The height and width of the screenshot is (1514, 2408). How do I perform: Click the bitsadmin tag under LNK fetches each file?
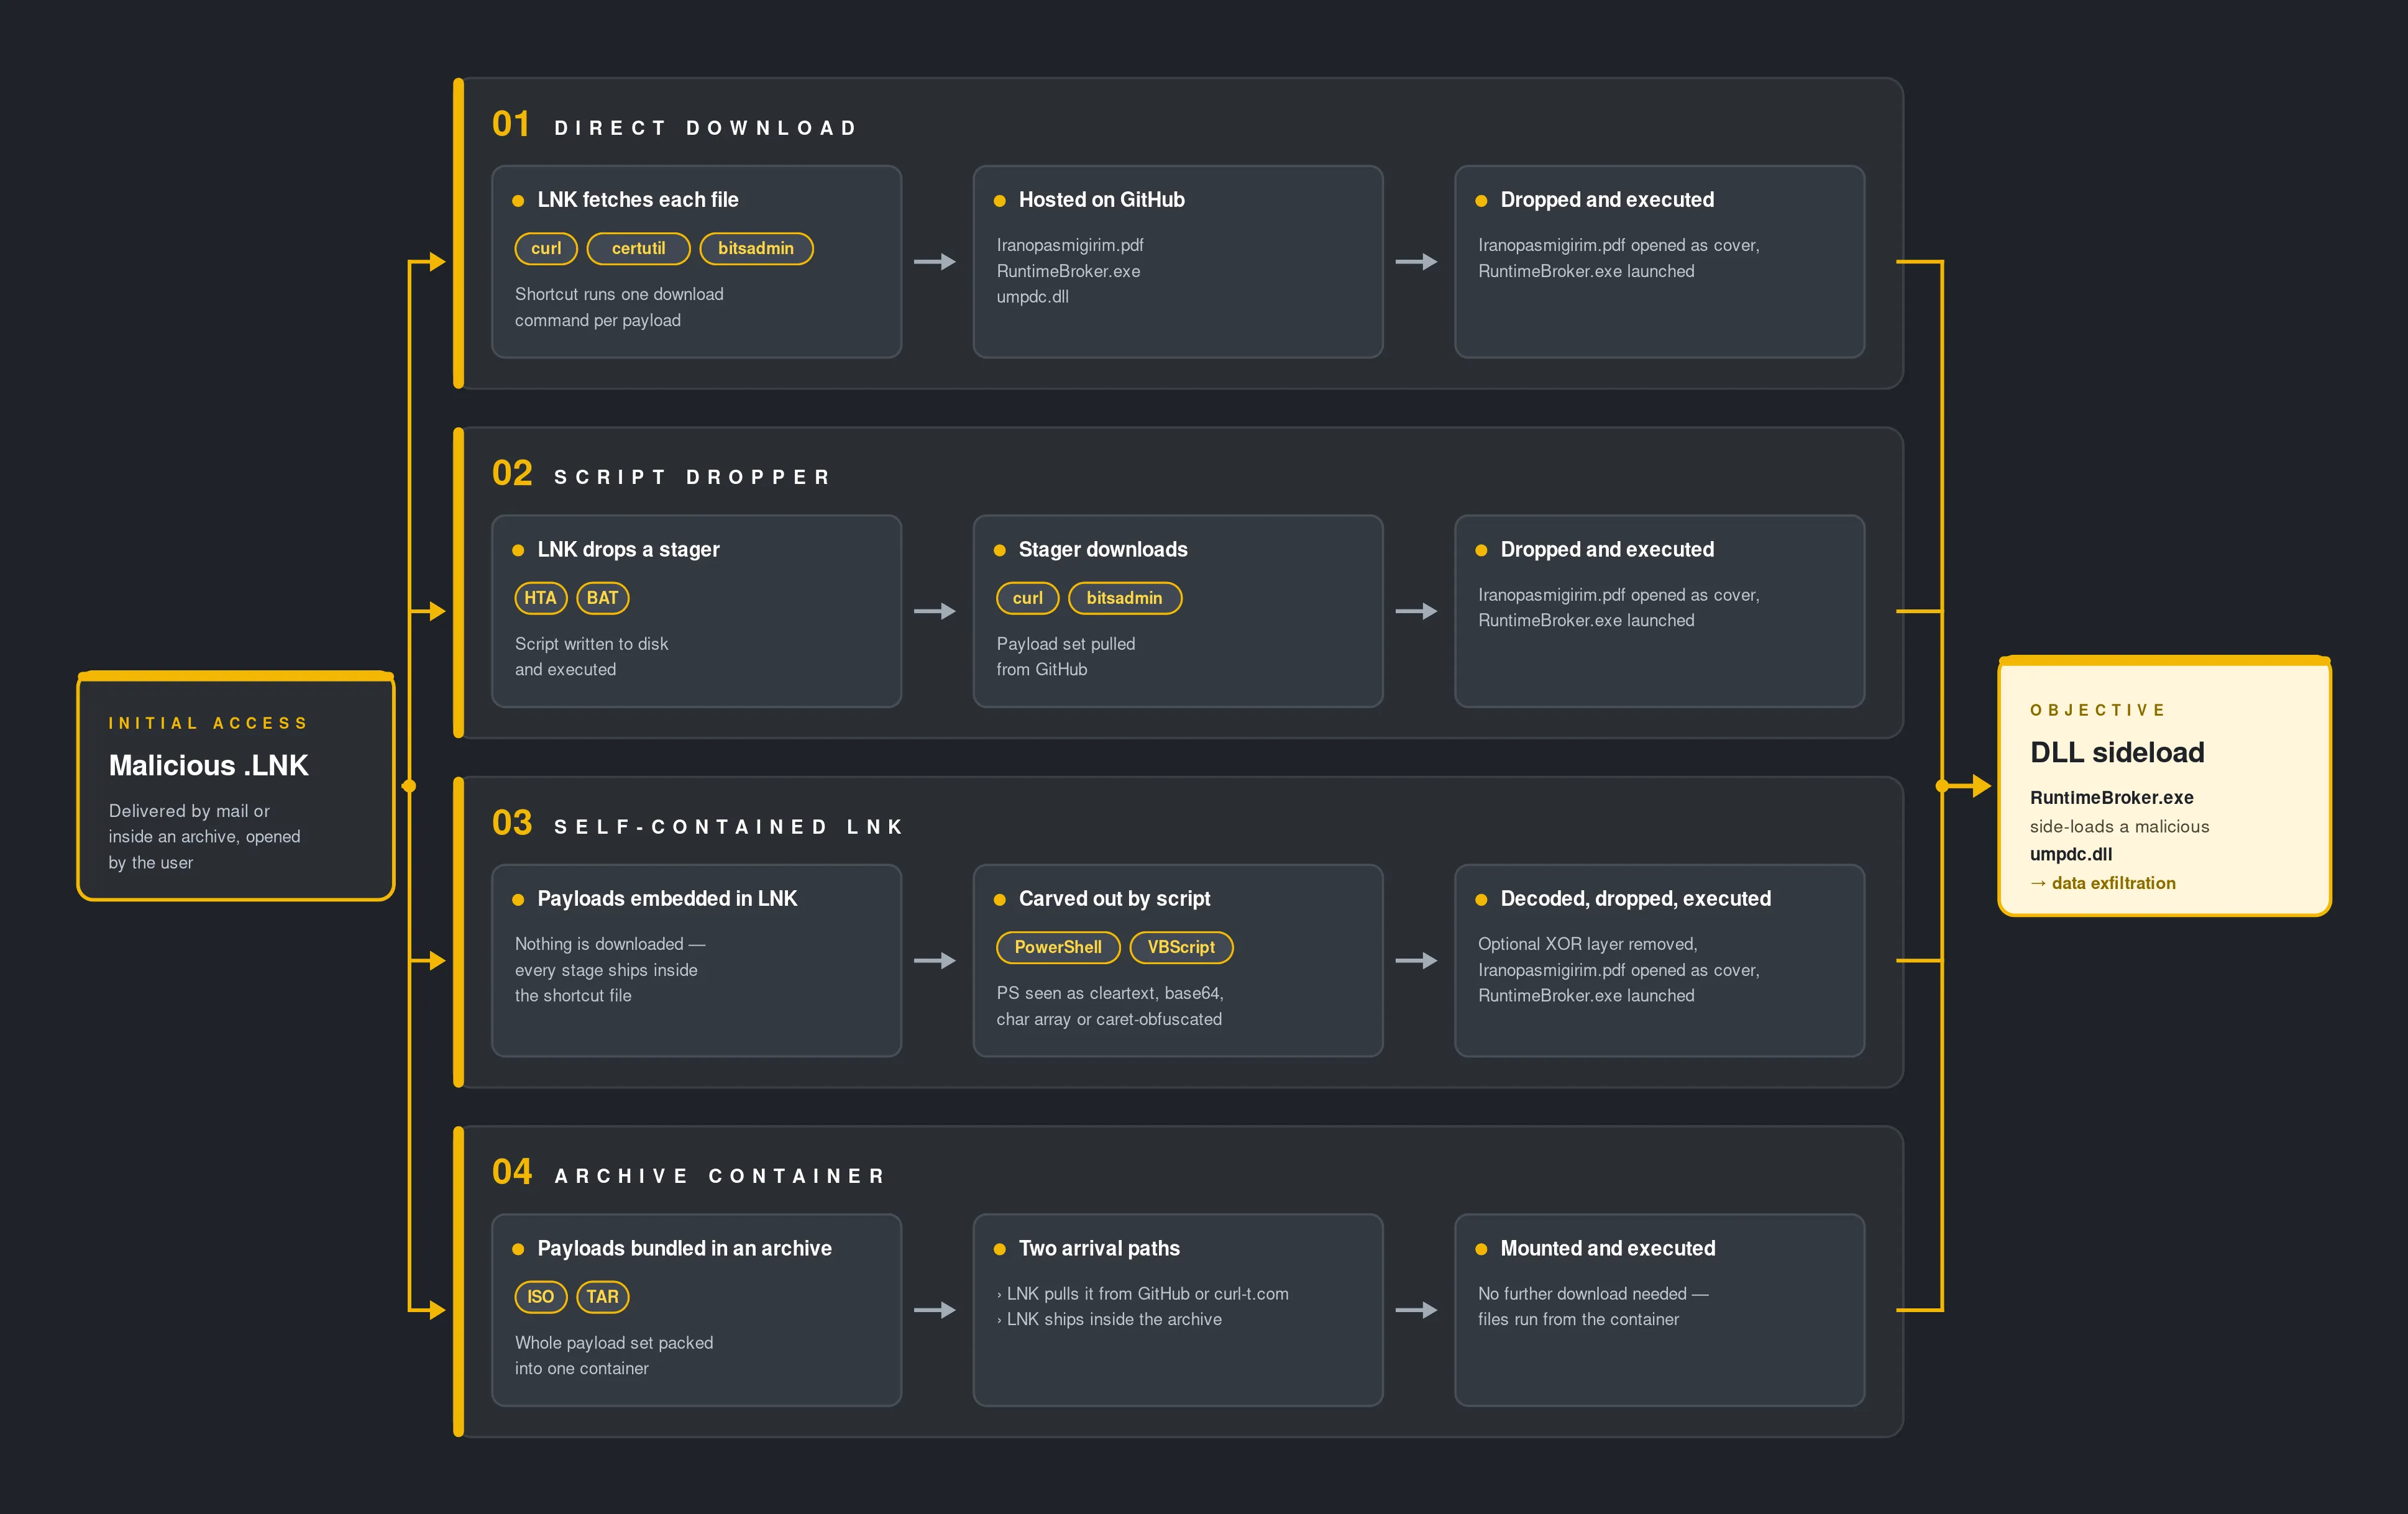pyautogui.click(x=756, y=248)
